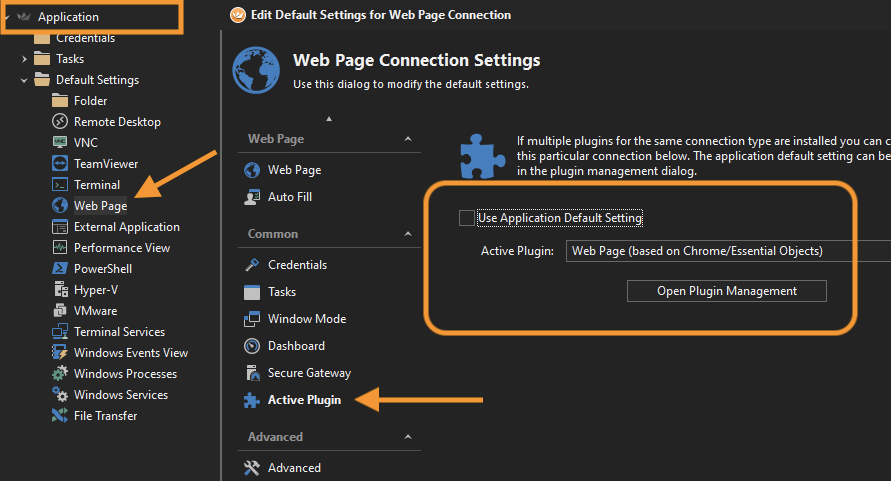
Task: Select the VNC connection icon
Action: [59, 143]
